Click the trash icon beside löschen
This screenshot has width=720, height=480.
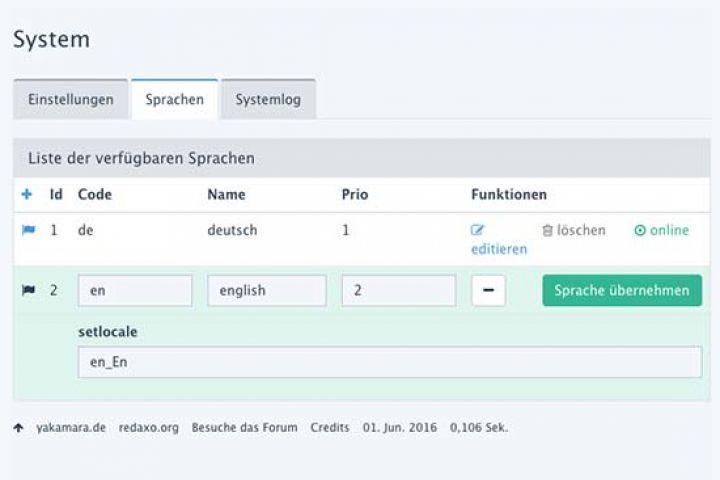(547, 230)
